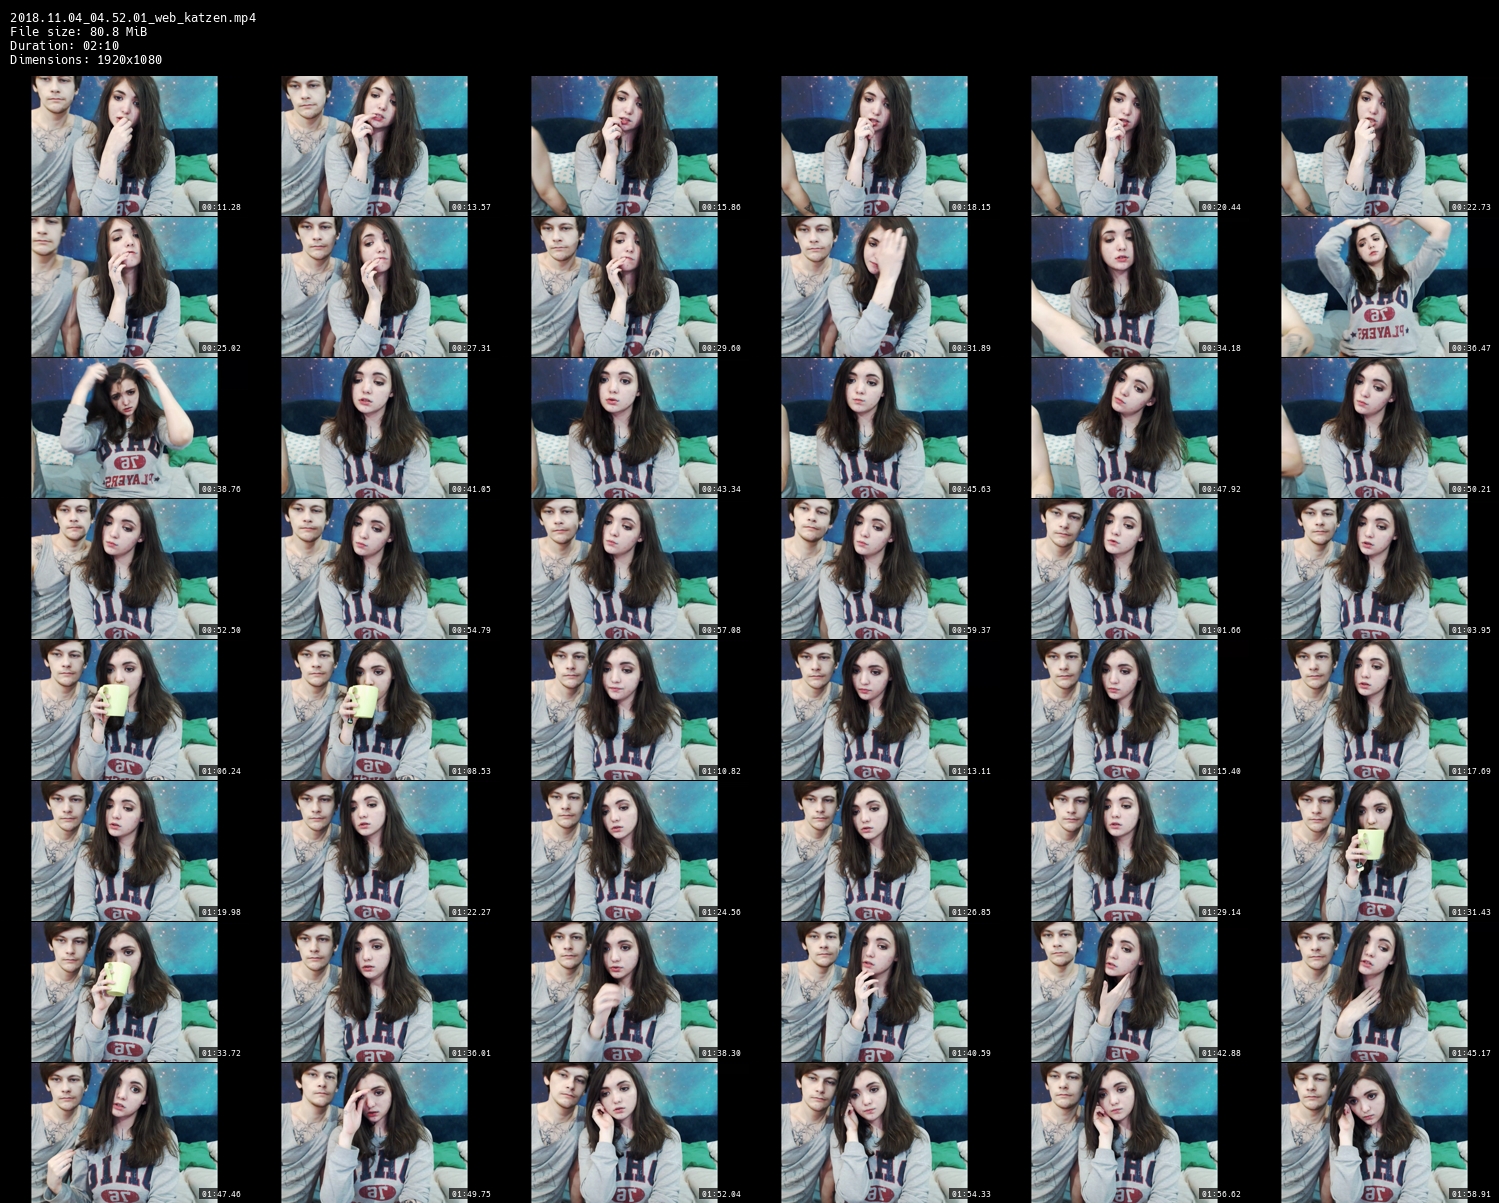Click the thumbnail at 01:36.01
This screenshot has width=1499, height=1203.
374,992
